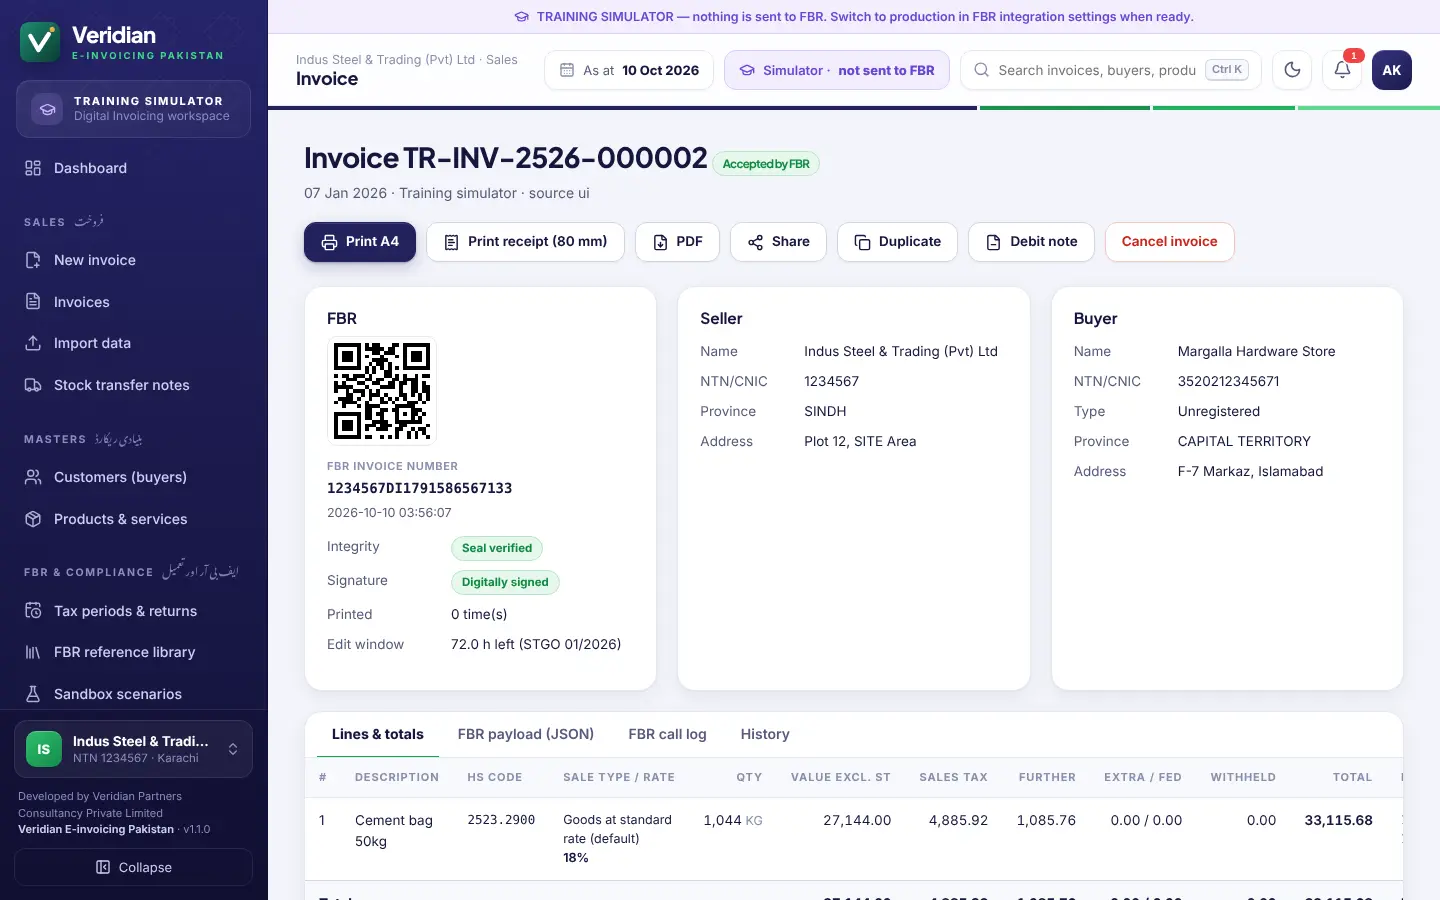Screen dimensions: 1440x900
Task: Click the Training Simulator workspace card
Action: point(133,109)
